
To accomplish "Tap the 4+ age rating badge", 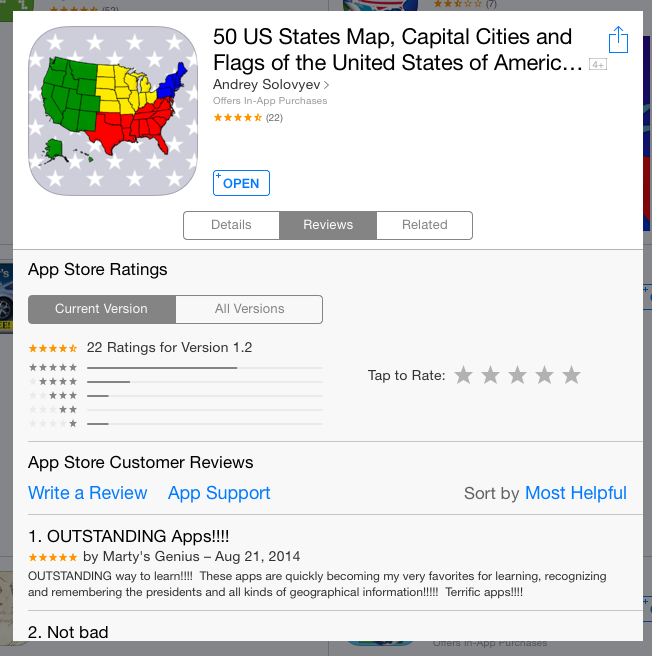I will 598,64.
